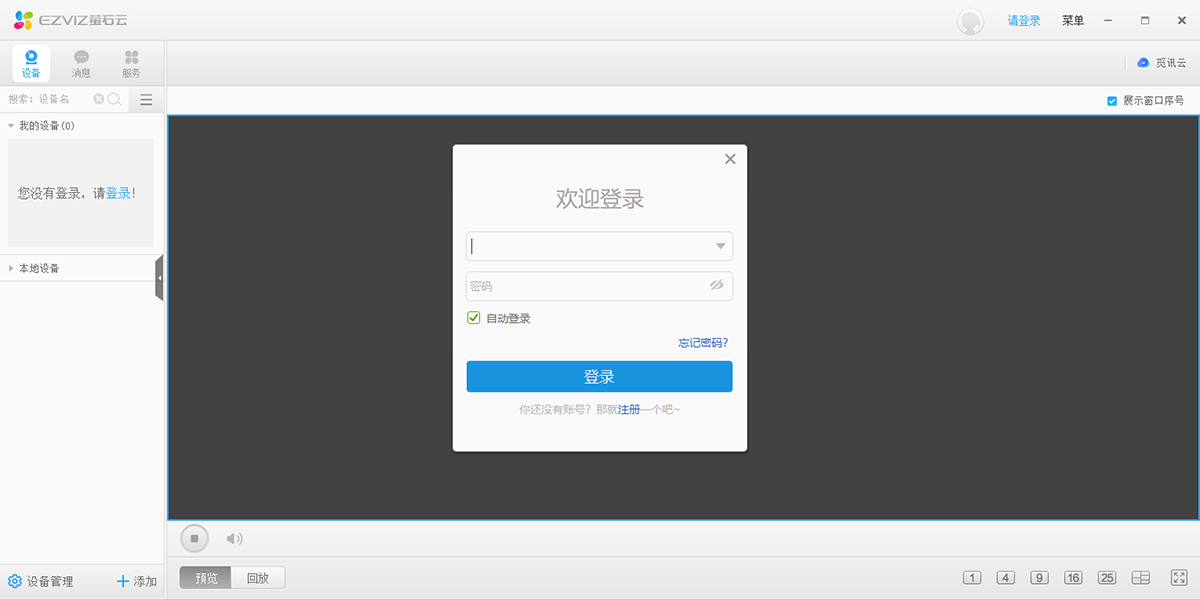This screenshot has height=600, width=1200.
Task: Click 忘记密码? link
Action: click(703, 343)
